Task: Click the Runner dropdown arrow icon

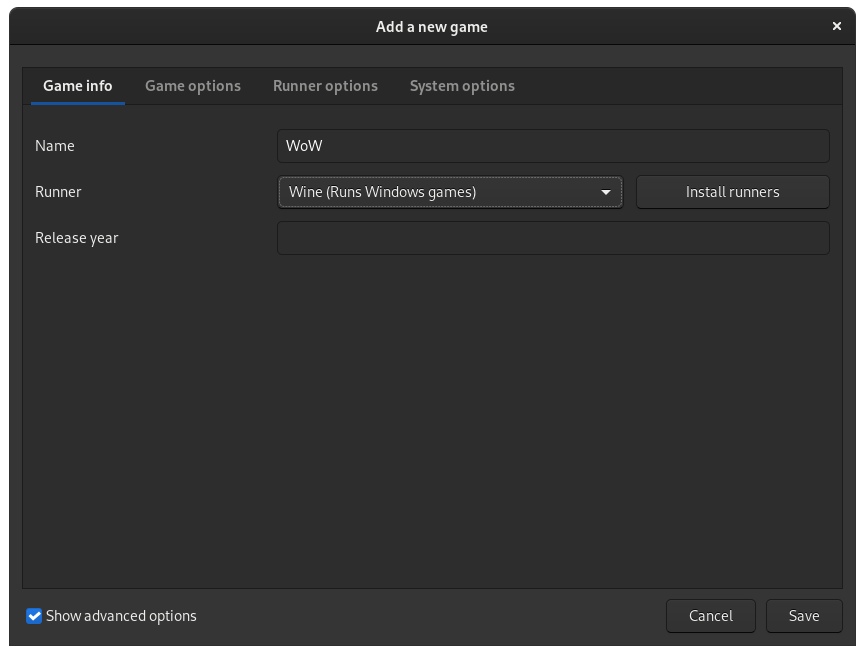Action: [x=606, y=192]
